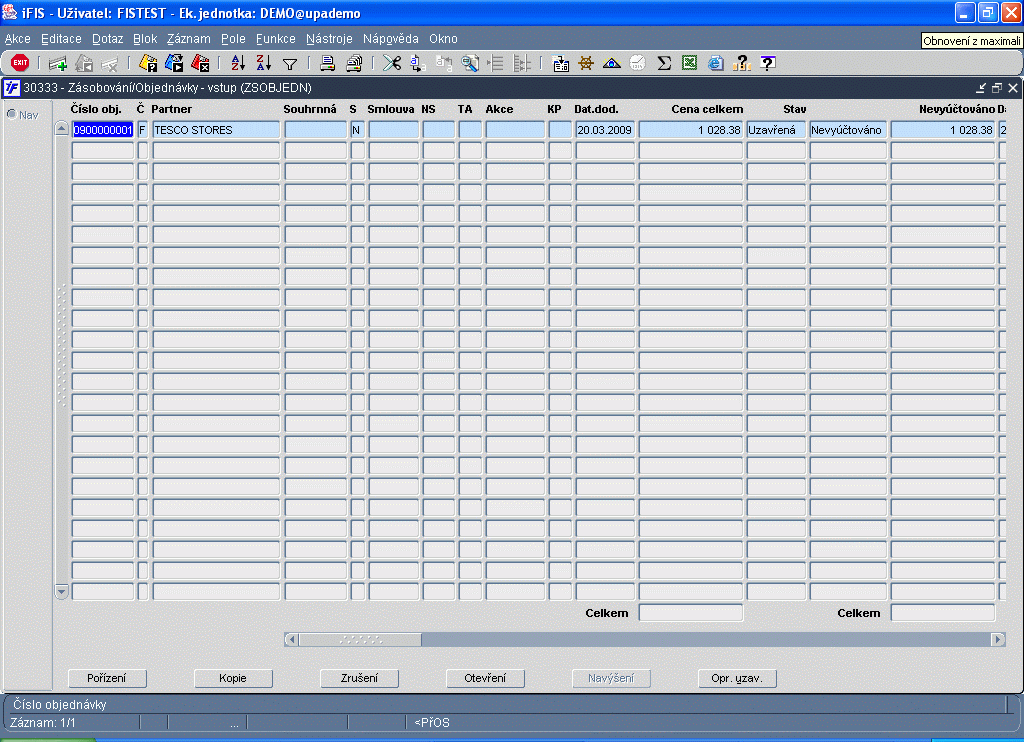Screen dimensions: 1024x742
Task: Click the horizontal scrollbar right arrow
Action: pos(998,639)
